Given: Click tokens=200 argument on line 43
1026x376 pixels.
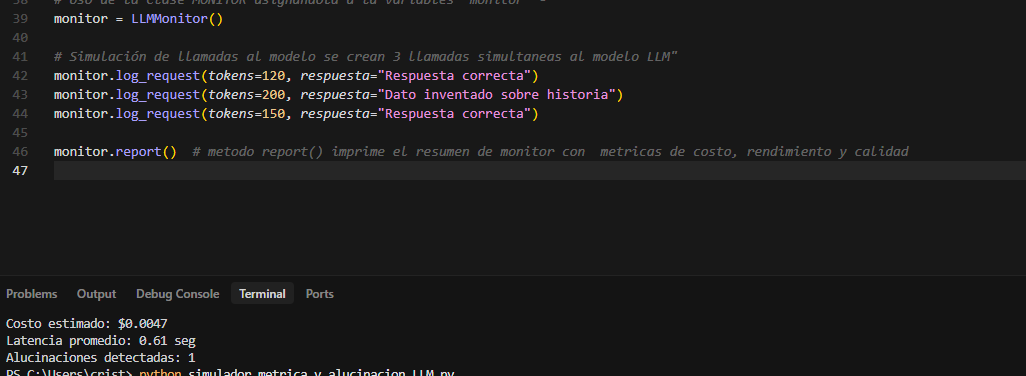Looking at the screenshot, I should [x=247, y=94].
